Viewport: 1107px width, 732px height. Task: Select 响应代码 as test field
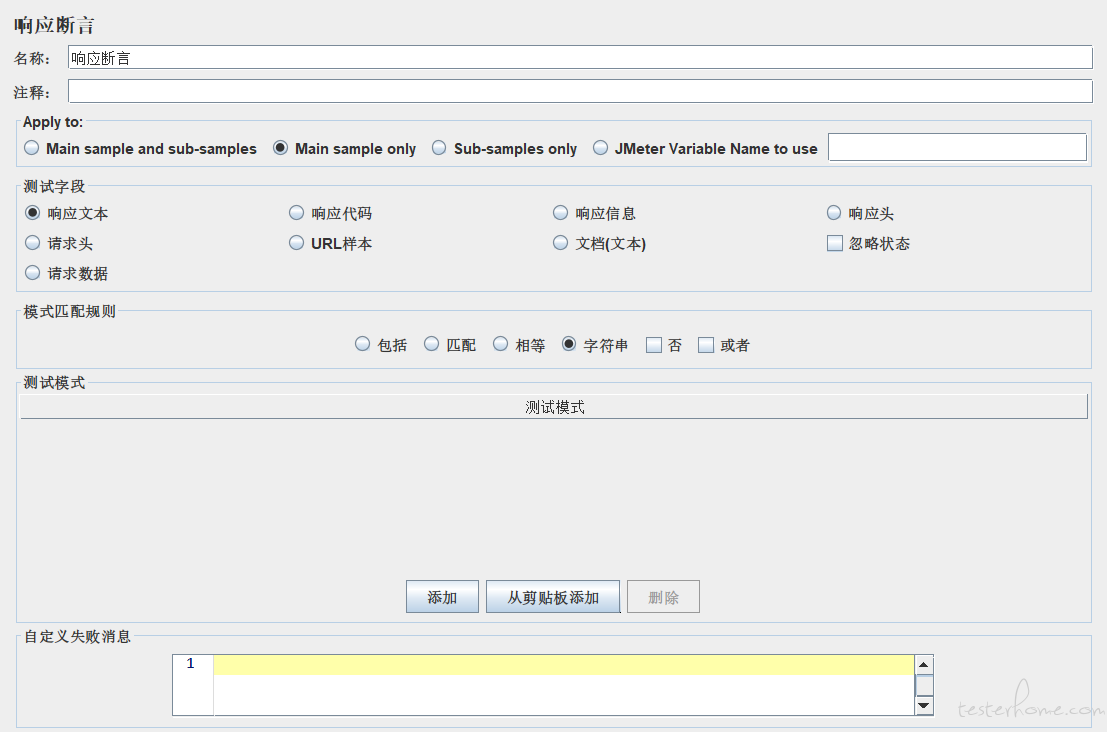[296, 213]
